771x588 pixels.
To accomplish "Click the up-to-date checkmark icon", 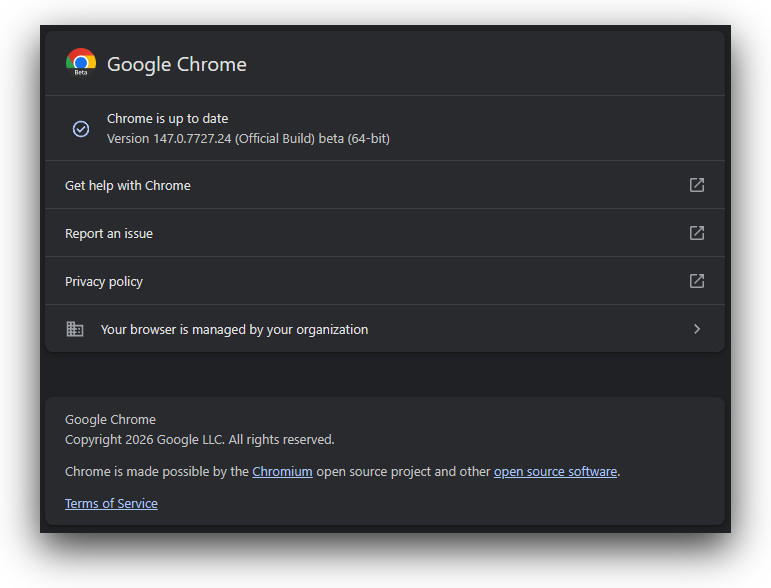I will click(x=81, y=129).
